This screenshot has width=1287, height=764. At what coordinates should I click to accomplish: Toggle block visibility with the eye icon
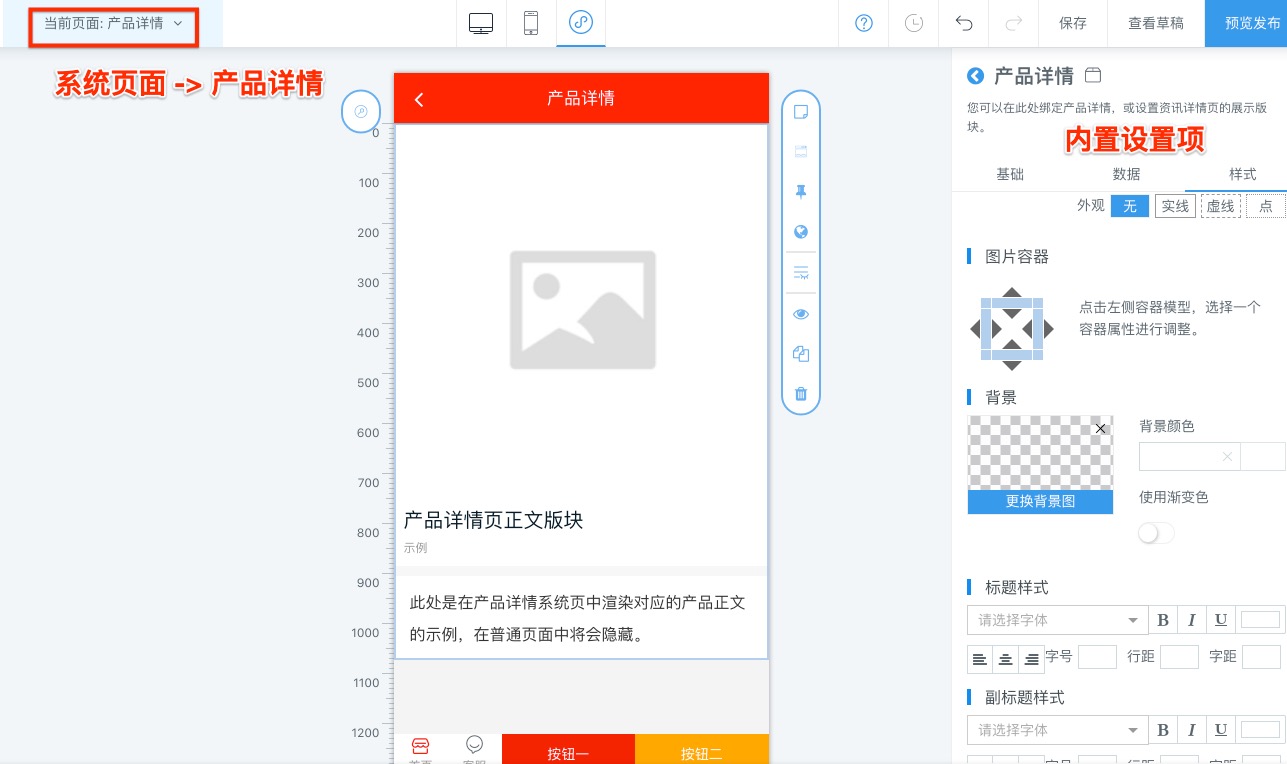pos(800,314)
